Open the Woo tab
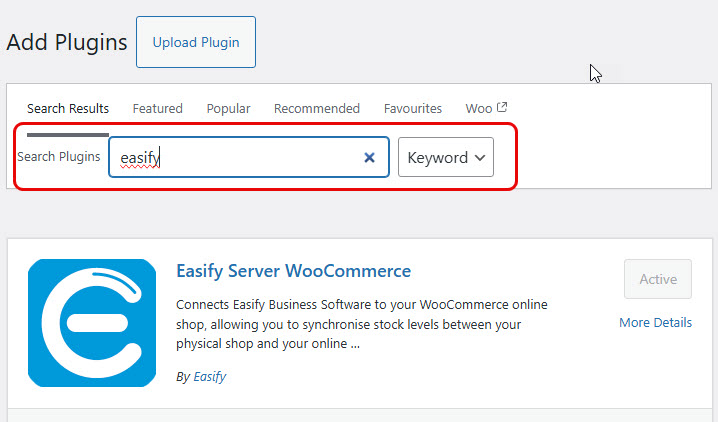This screenshot has width=718, height=422. click(479, 108)
